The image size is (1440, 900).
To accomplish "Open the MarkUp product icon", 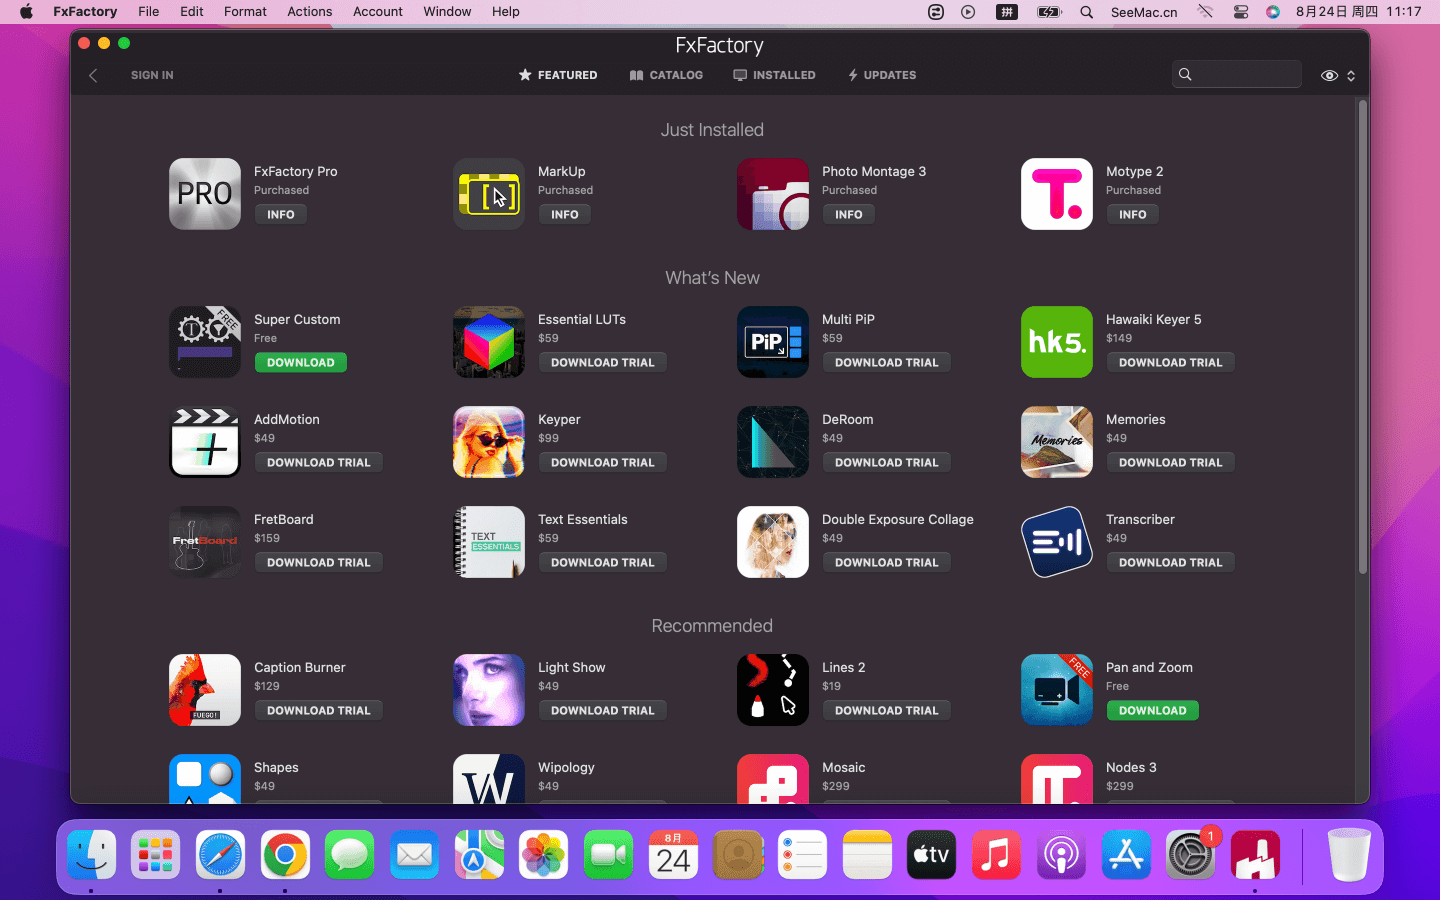I will [x=489, y=194].
